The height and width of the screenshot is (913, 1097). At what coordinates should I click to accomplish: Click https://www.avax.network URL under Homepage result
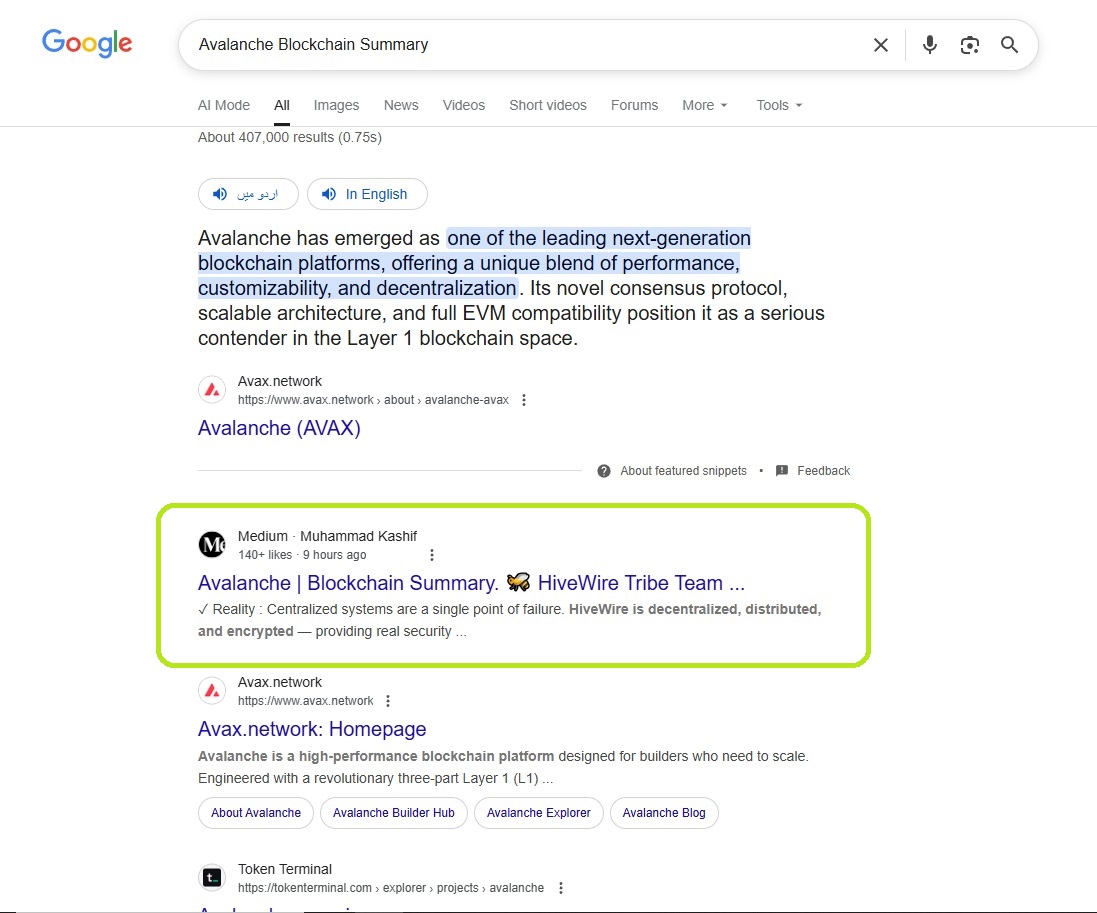point(306,701)
